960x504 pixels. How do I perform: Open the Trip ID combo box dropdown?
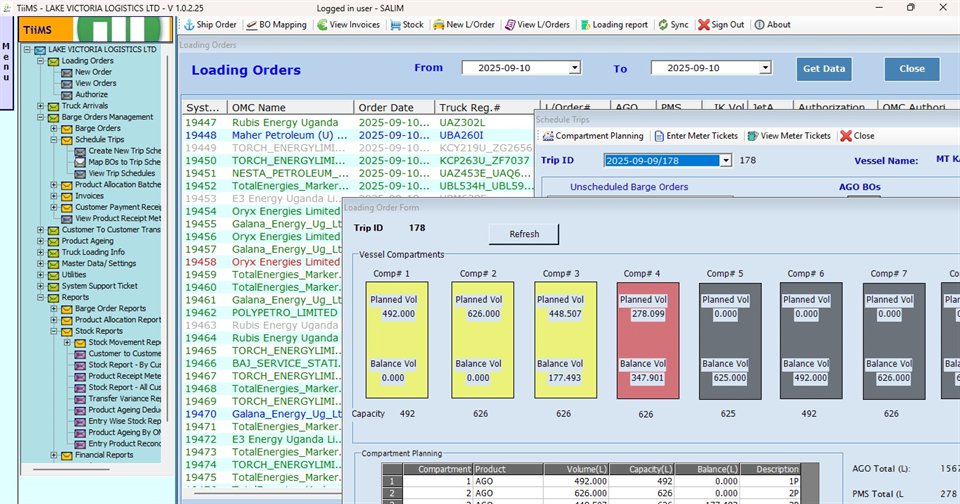click(726, 160)
